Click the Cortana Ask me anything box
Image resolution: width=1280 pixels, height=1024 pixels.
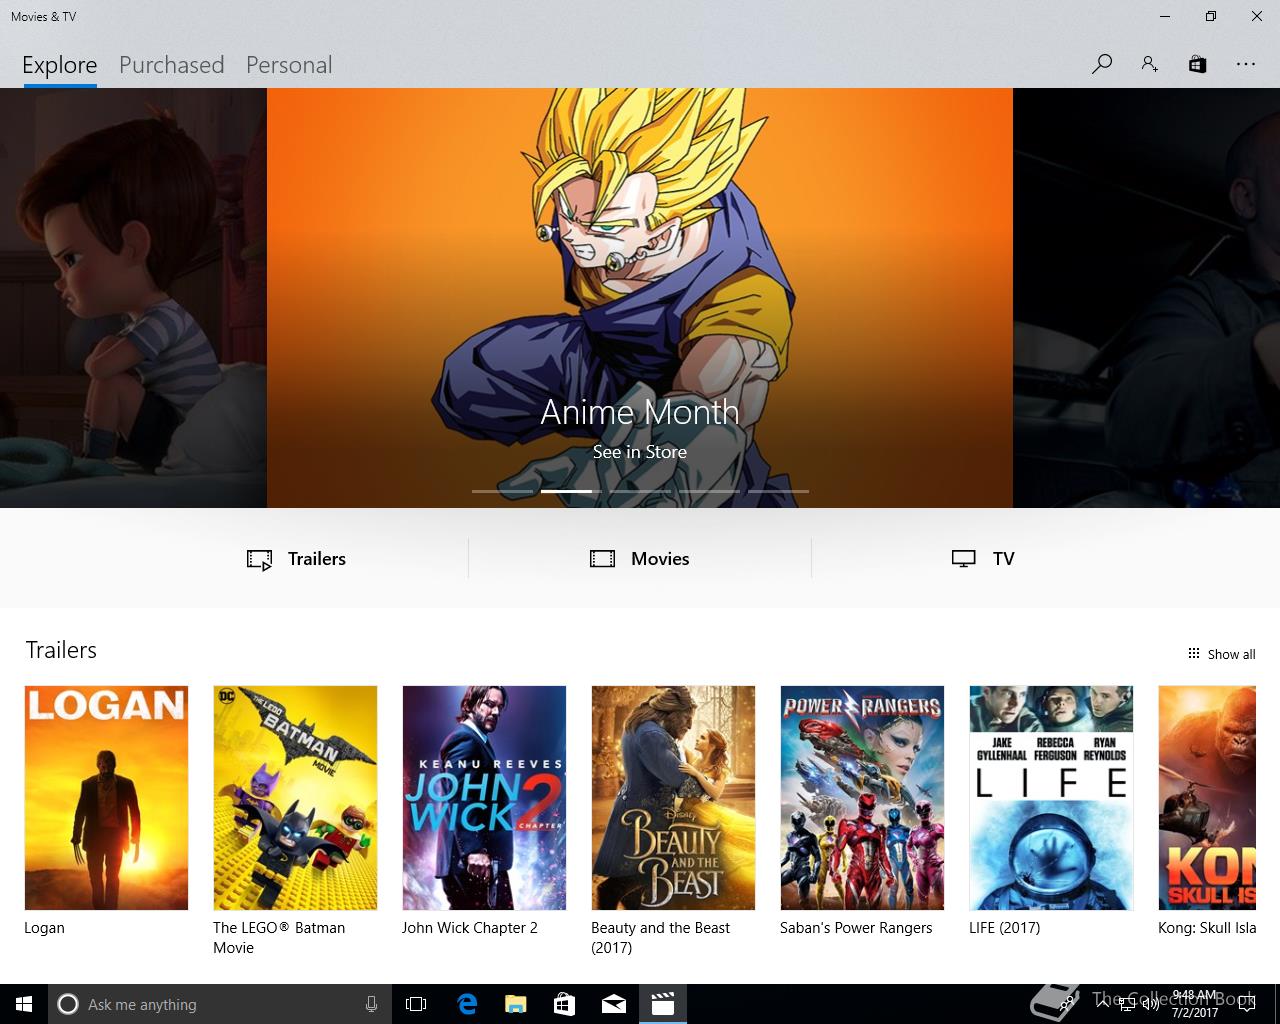[218, 1004]
